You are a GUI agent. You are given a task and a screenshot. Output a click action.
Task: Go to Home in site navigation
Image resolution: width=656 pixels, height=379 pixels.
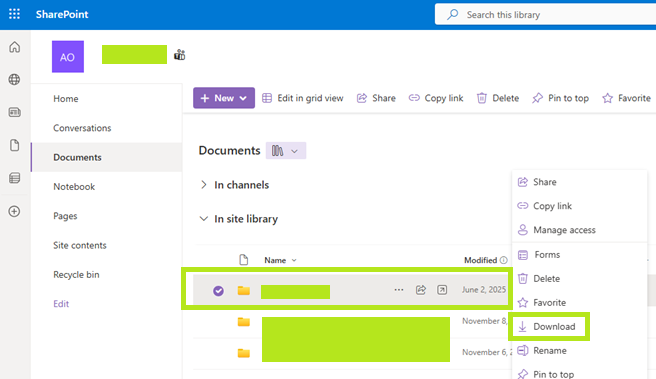point(66,99)
